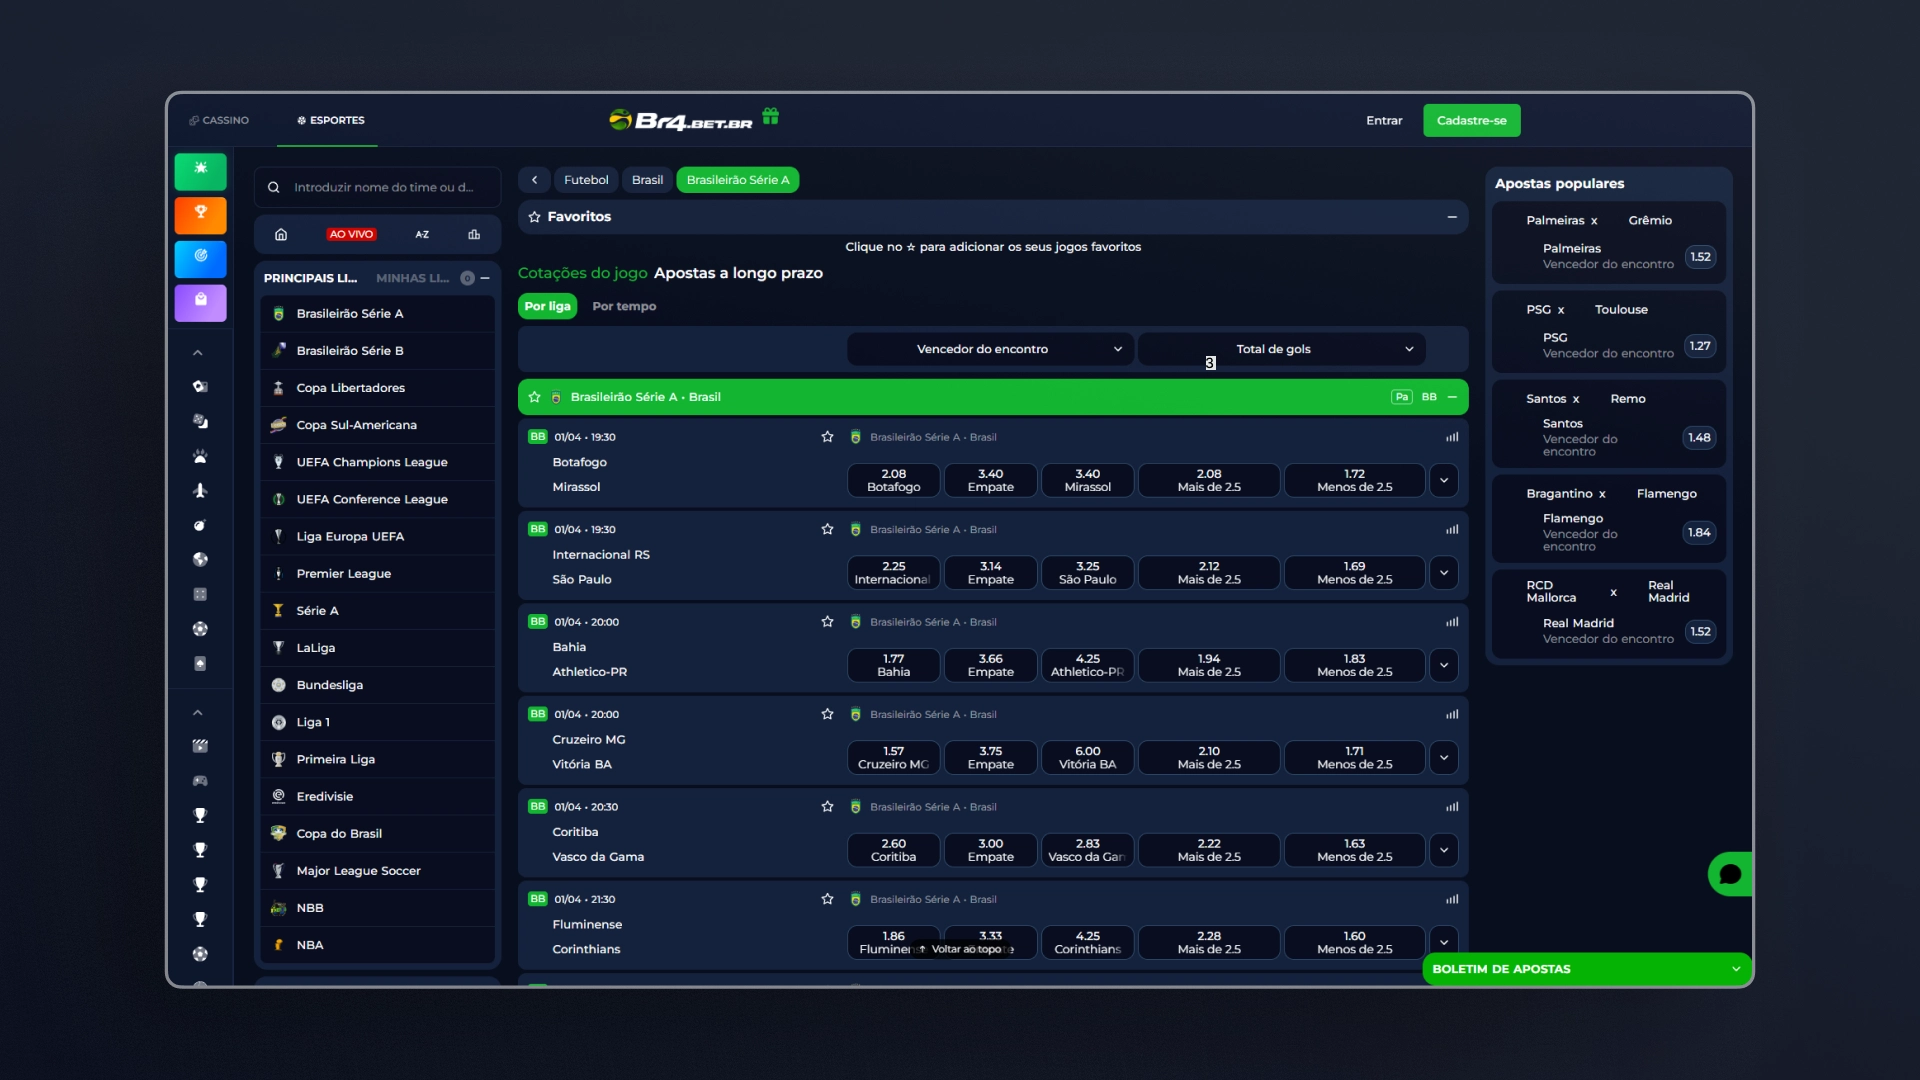The height and width of the screenshot is (1080, 1920).
Task: Star the Brasileirão Série A league header
Action: click(534, 397)
